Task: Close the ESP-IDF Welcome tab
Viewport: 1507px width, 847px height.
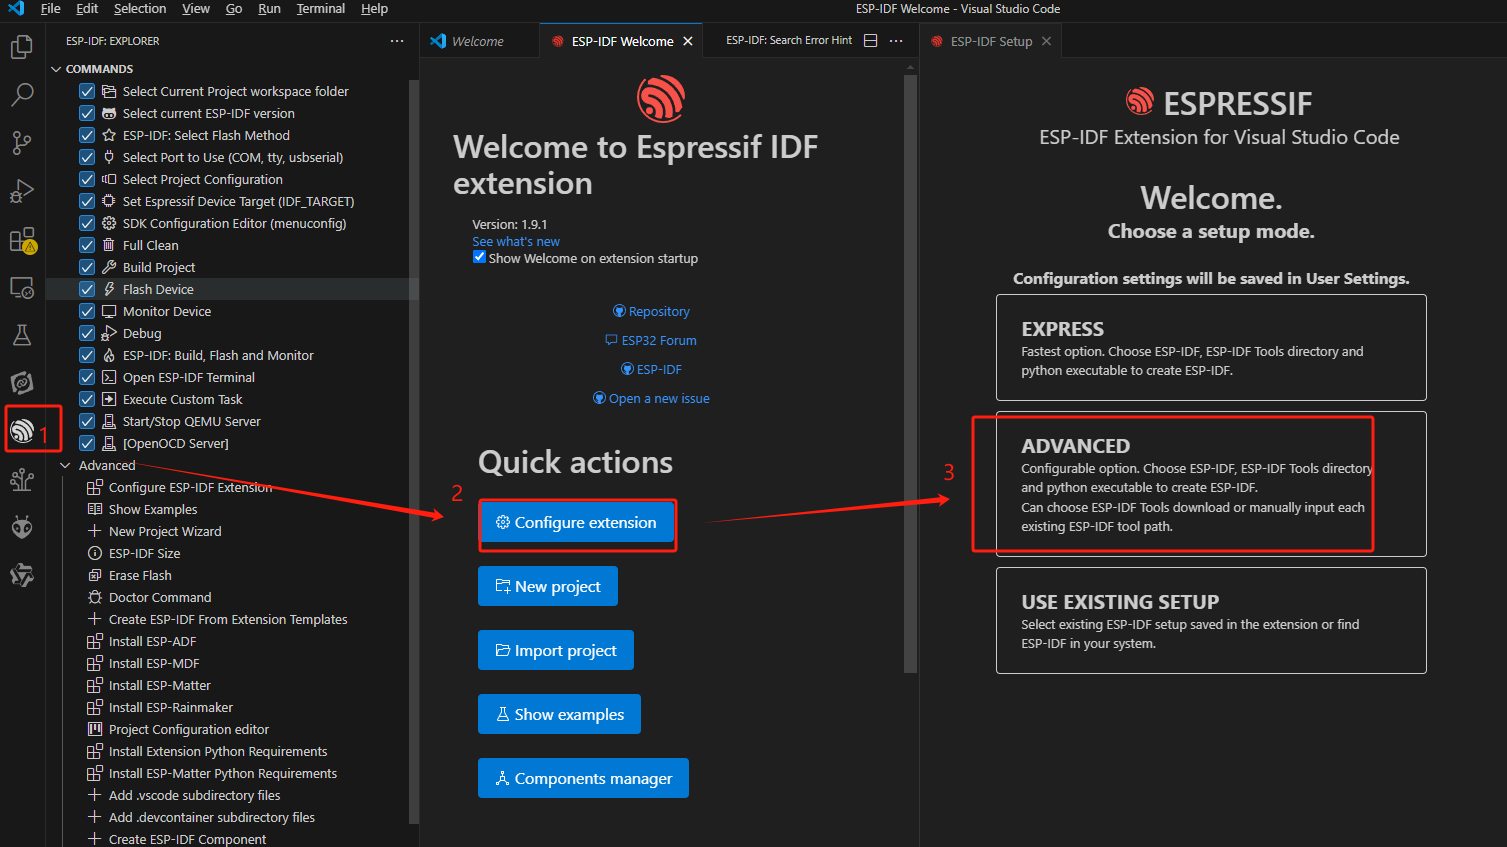Action: point(688,41)
